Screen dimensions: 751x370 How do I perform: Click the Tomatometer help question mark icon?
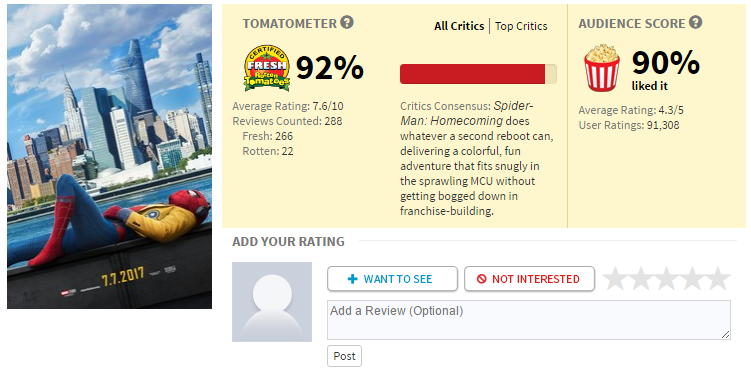(x=347, y=22)
